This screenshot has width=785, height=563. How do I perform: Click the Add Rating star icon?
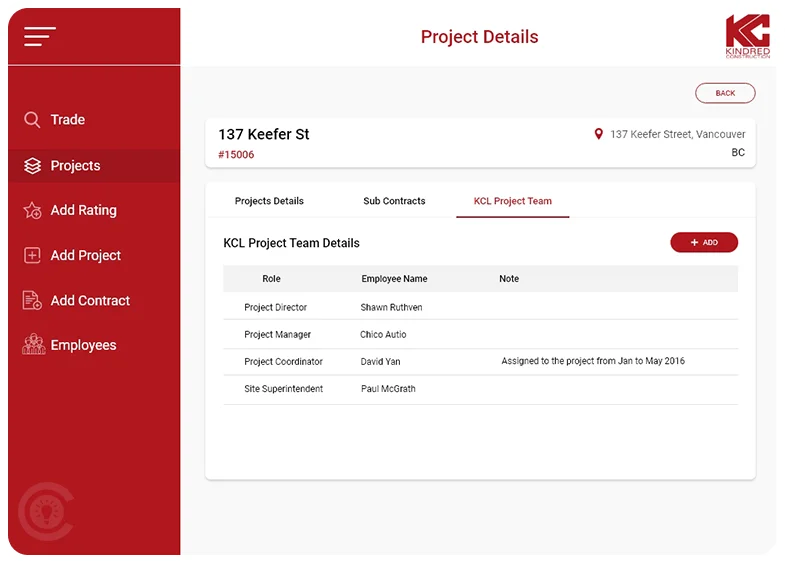32,211
